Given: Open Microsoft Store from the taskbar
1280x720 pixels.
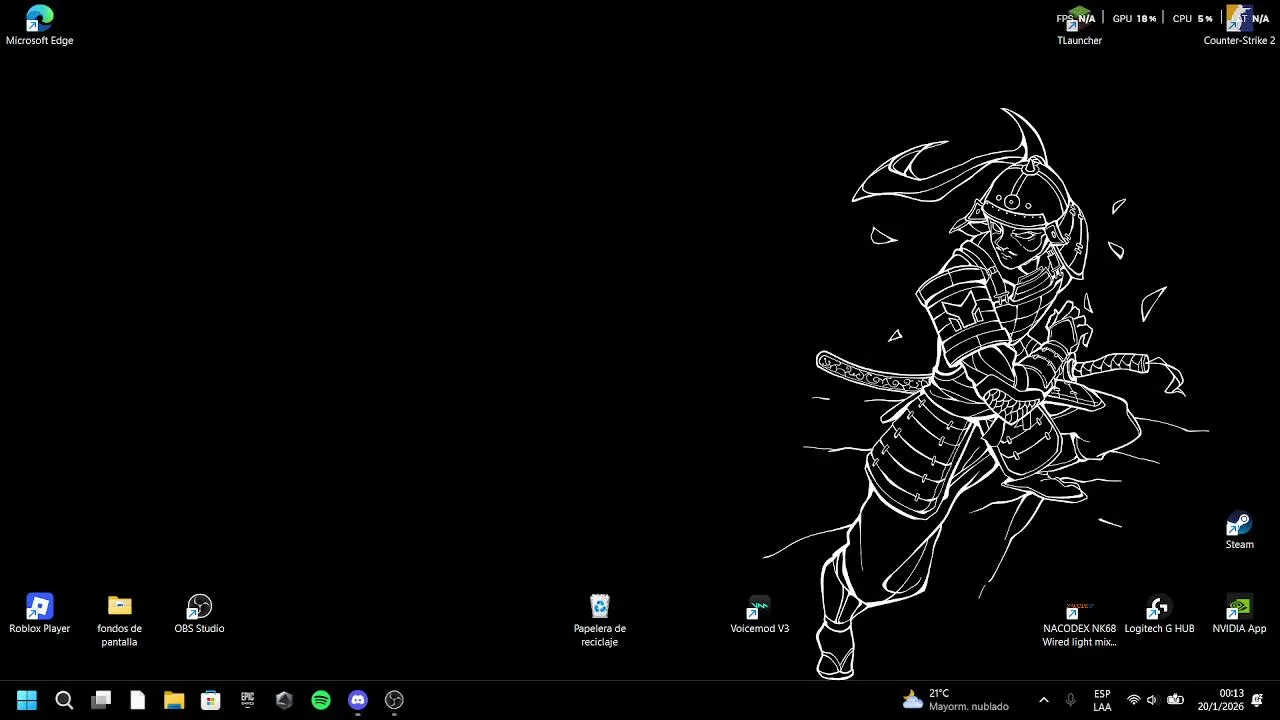Looking at the screenshot, I should pos(211,700).
